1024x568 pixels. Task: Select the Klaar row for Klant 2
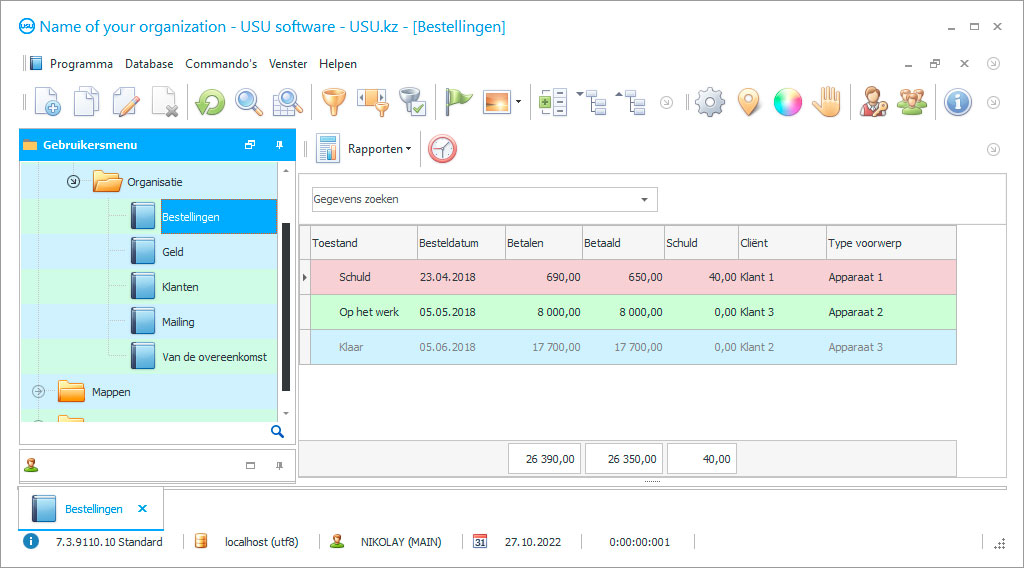click(x=633, y=347)
